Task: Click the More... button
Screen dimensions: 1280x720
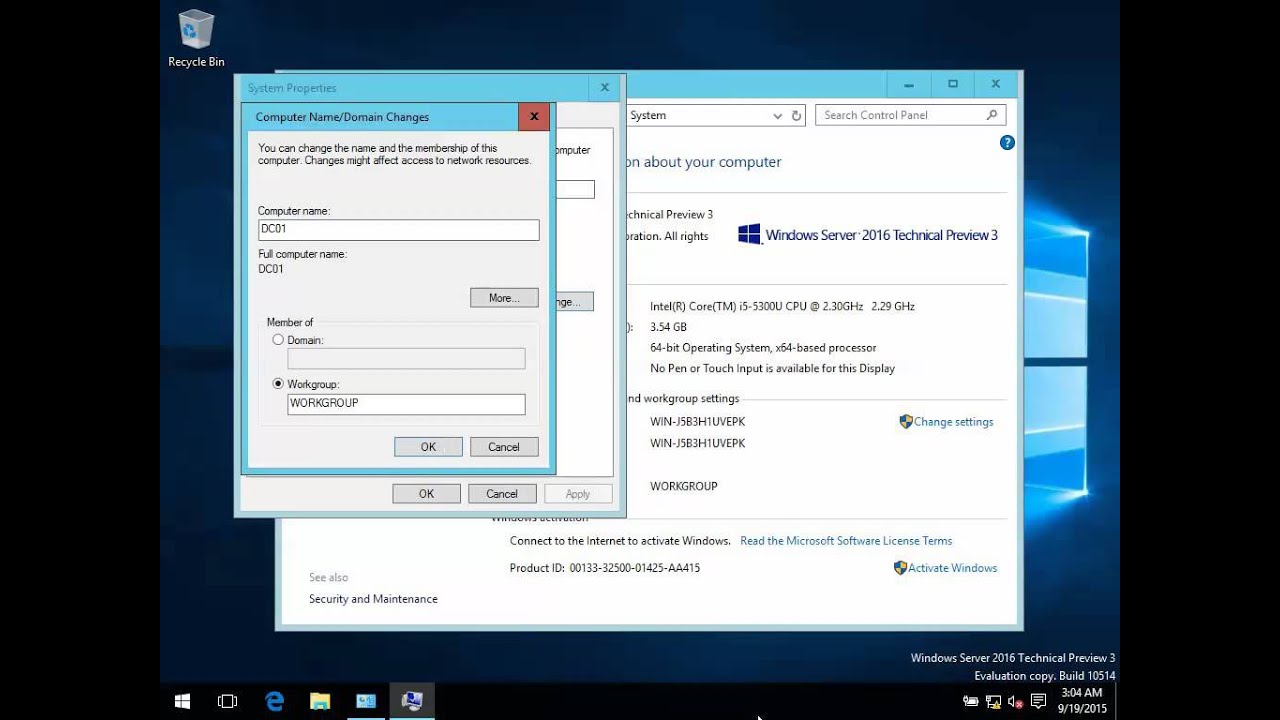Action: 504,298
